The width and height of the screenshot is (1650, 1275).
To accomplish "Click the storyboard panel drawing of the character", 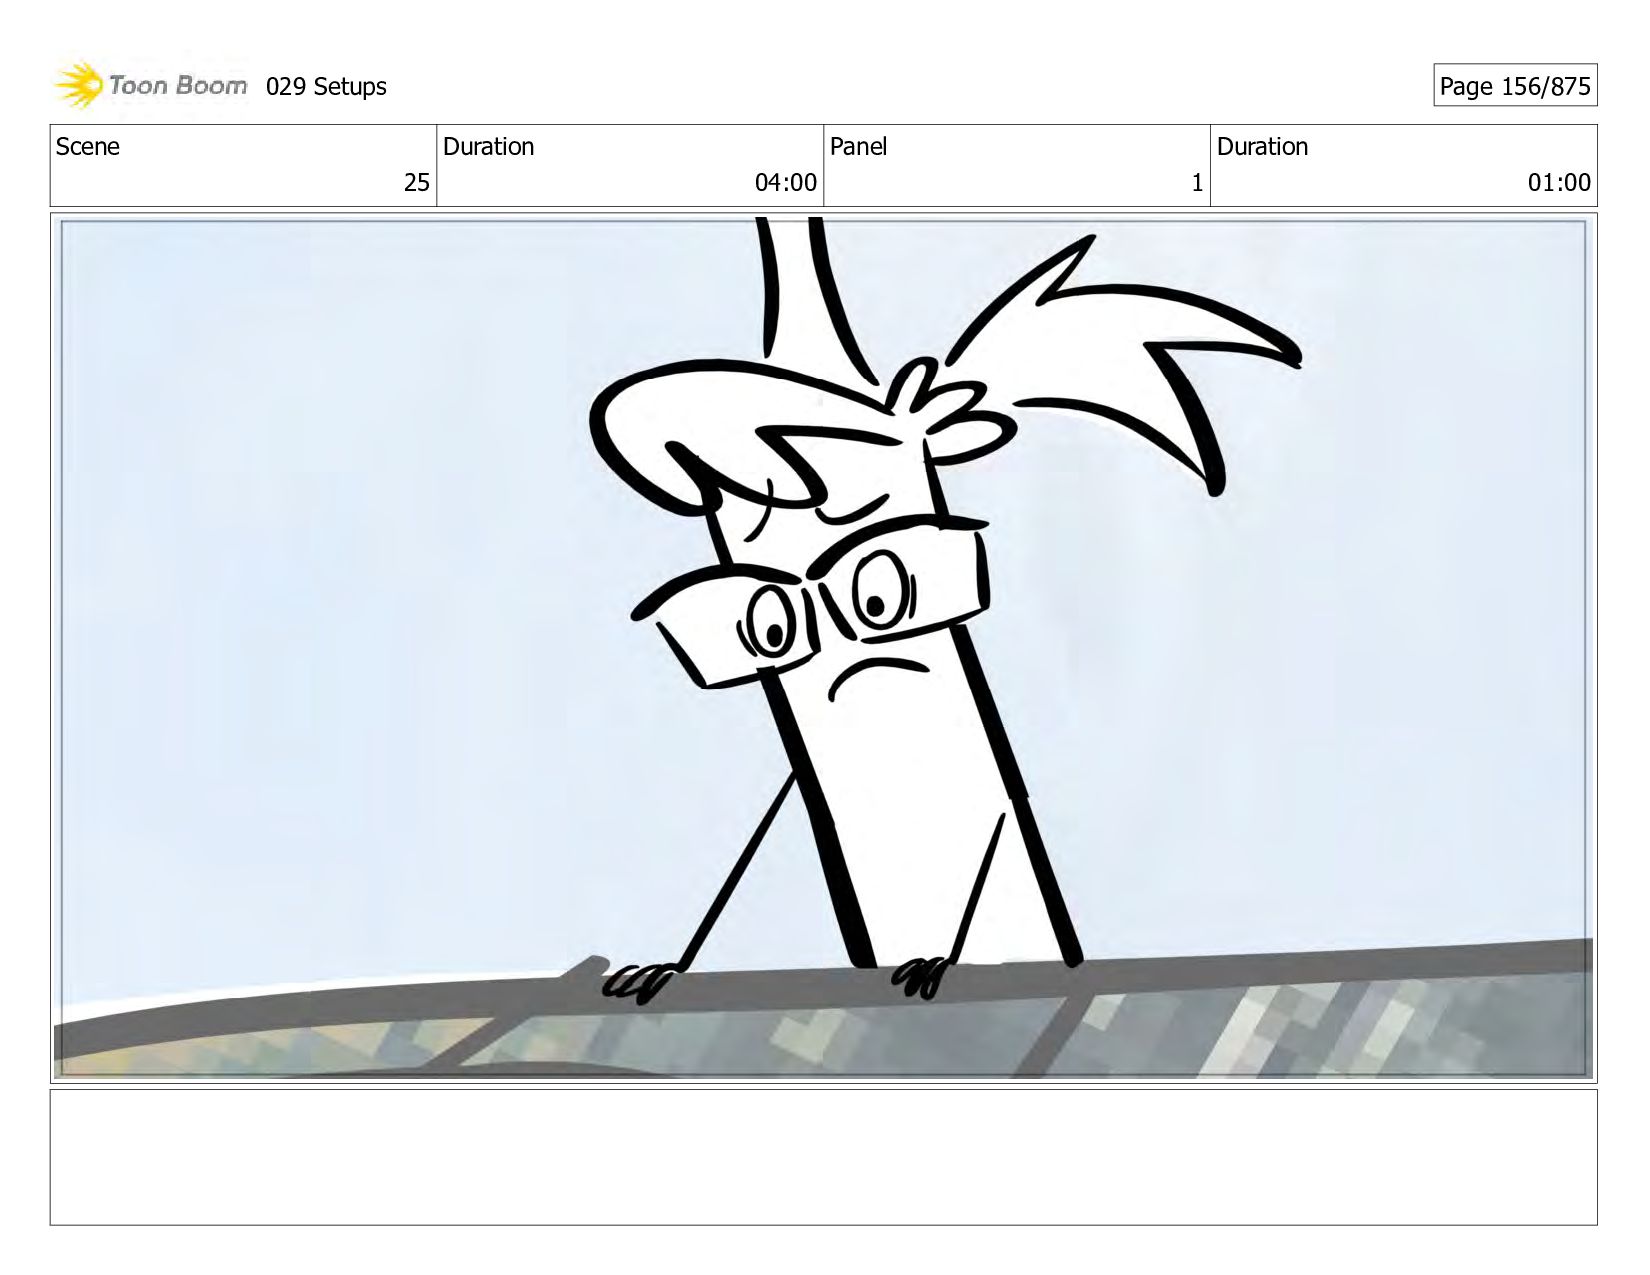I will (x=824, y=648).
